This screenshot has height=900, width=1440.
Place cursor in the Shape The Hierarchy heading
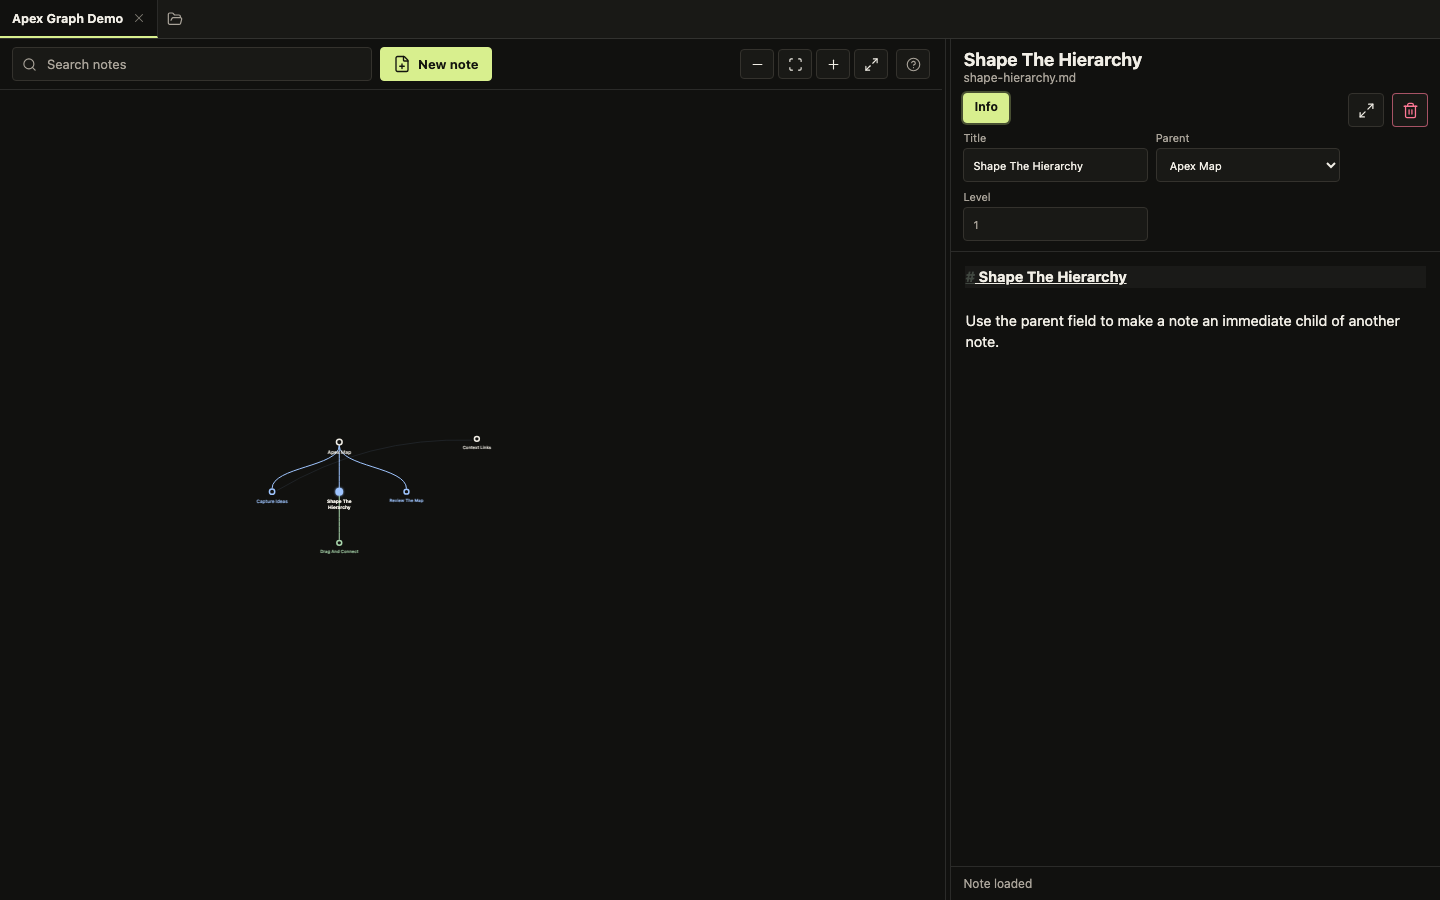[1052, 277]
